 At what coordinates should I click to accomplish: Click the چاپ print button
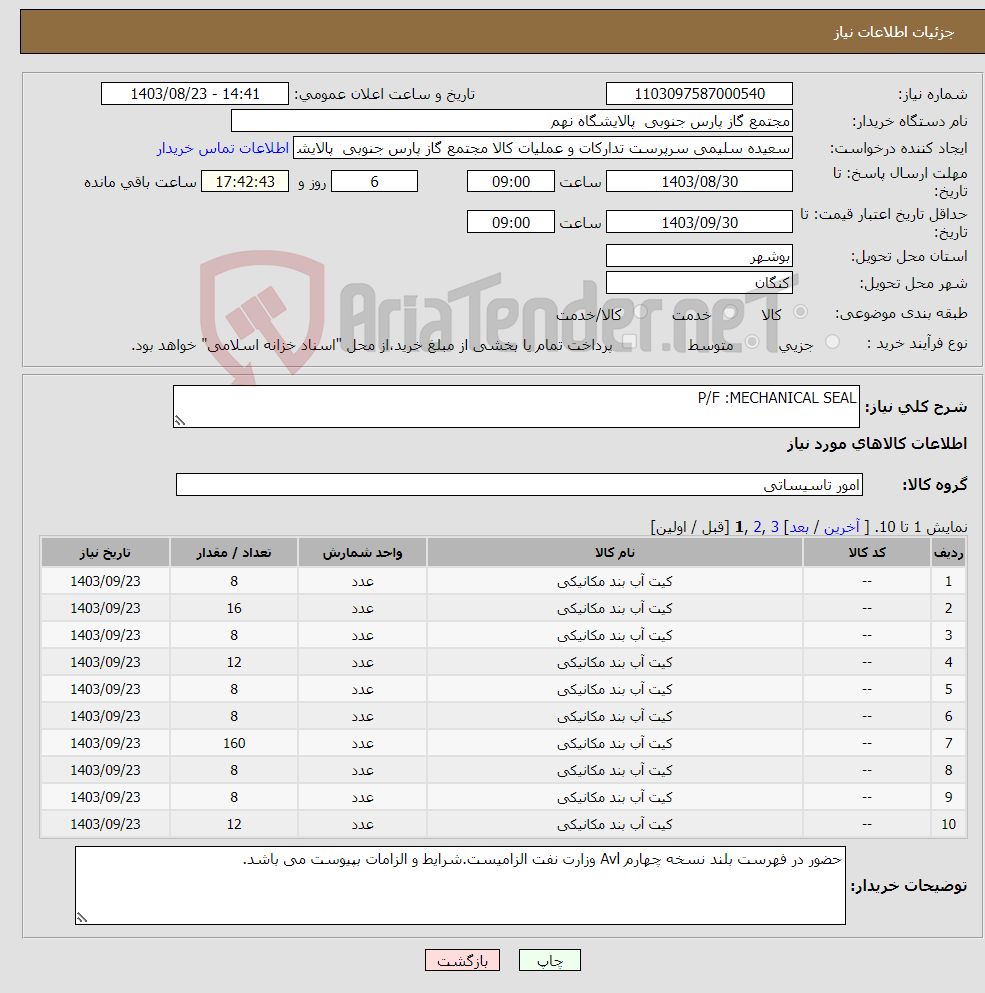coord(549,960)
